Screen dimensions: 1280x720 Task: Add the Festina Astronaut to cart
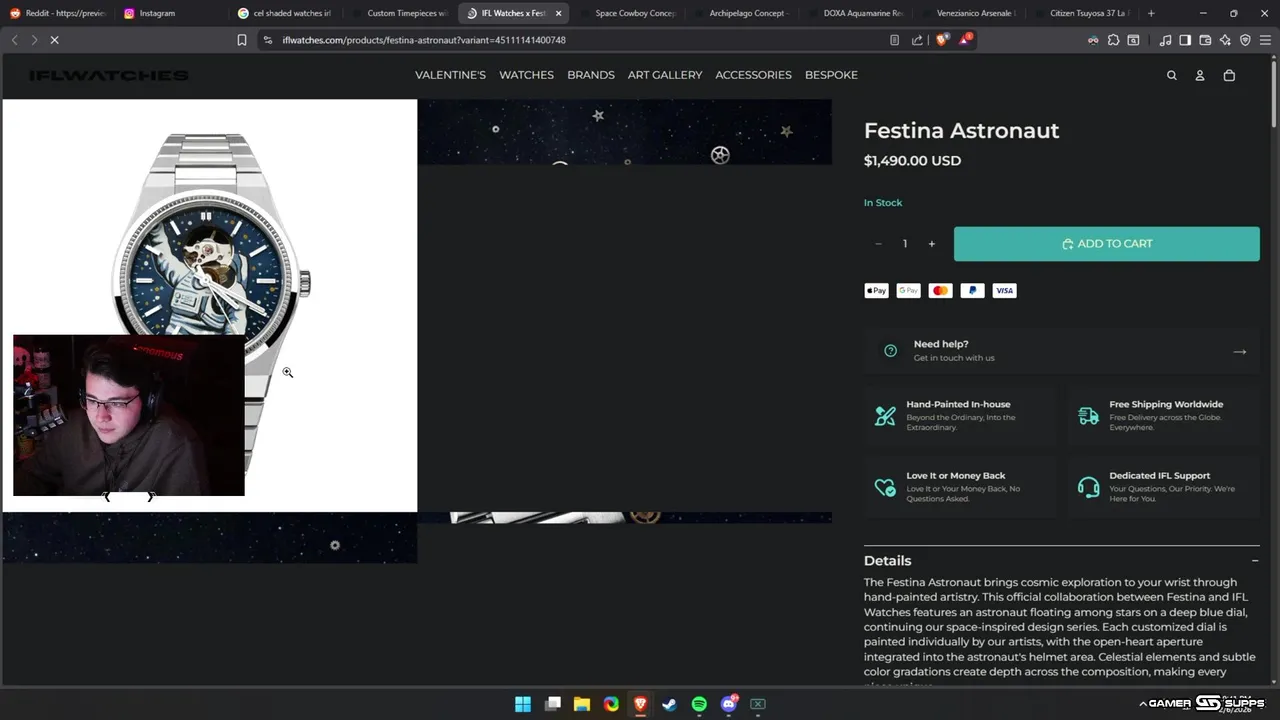click(1106, 244)
